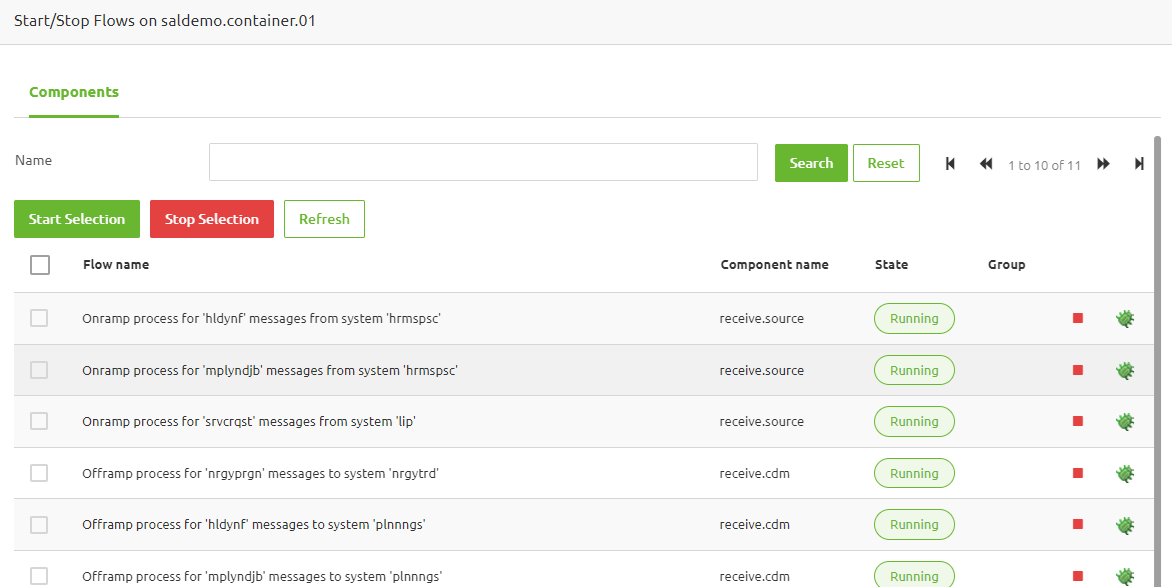The width and height of the screenshot is (1172, 587).
Task: Toggle the select-all checkbox in the header row
Action: (x=40, y=264)
